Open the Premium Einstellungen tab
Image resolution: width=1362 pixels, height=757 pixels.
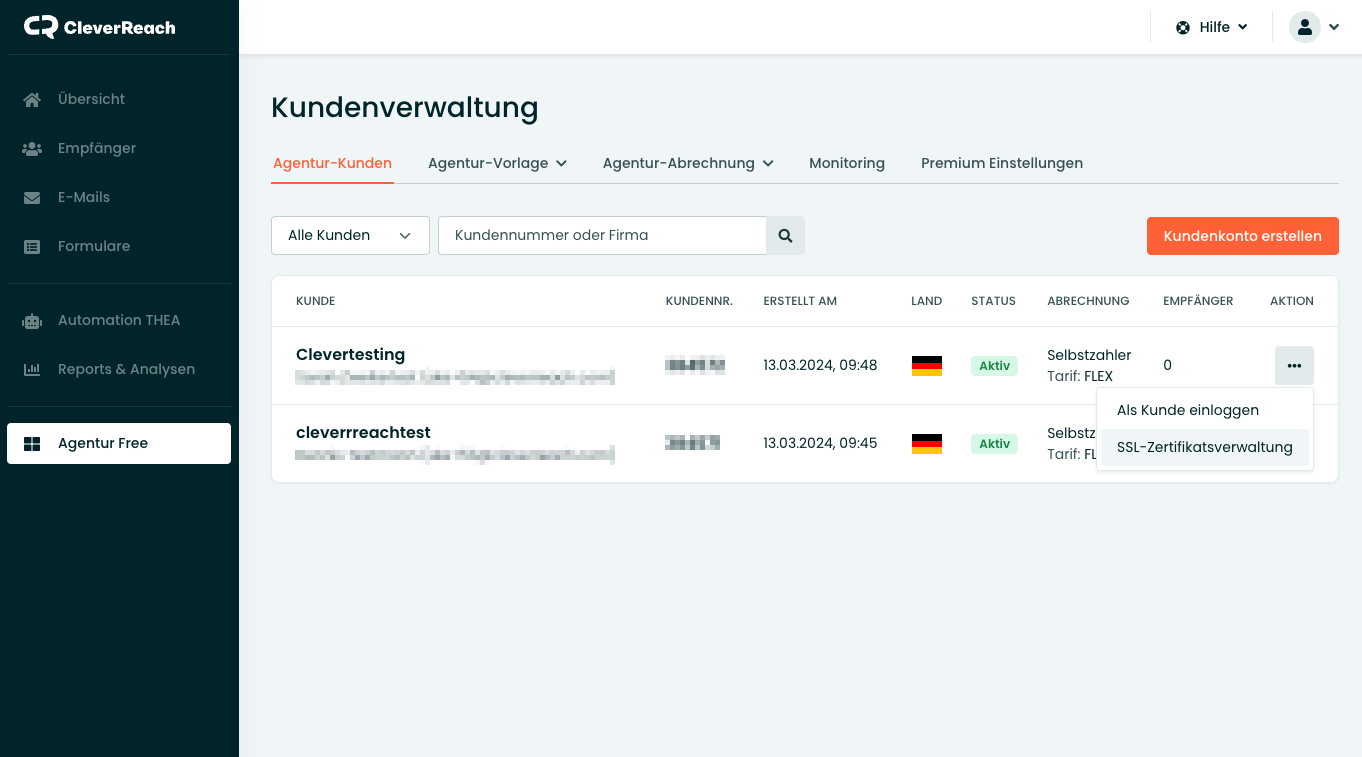click(x=1002, y=163)
